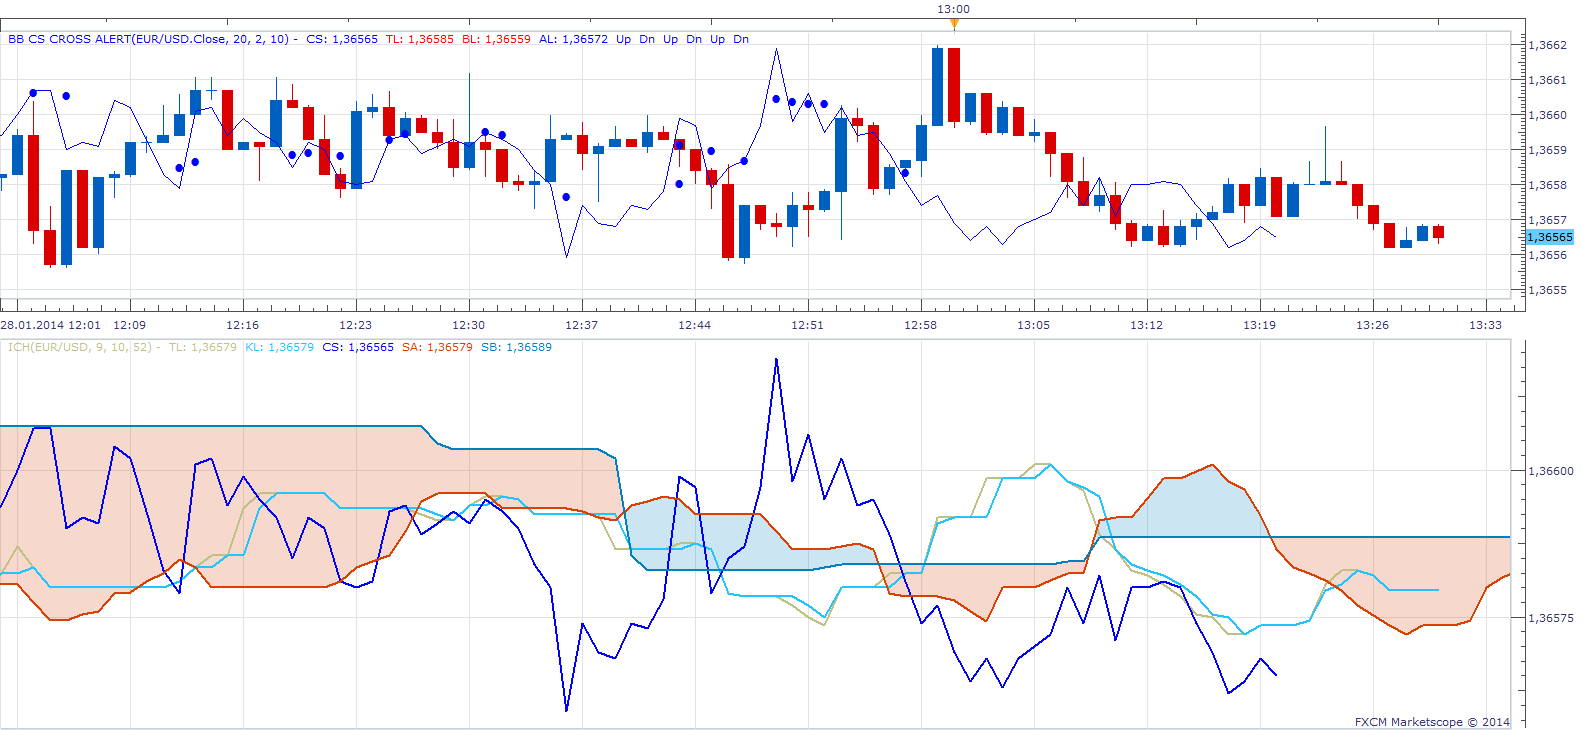Click the highlighted current price tag 1,36565
1583x730 pixels.
[1550, 237]
